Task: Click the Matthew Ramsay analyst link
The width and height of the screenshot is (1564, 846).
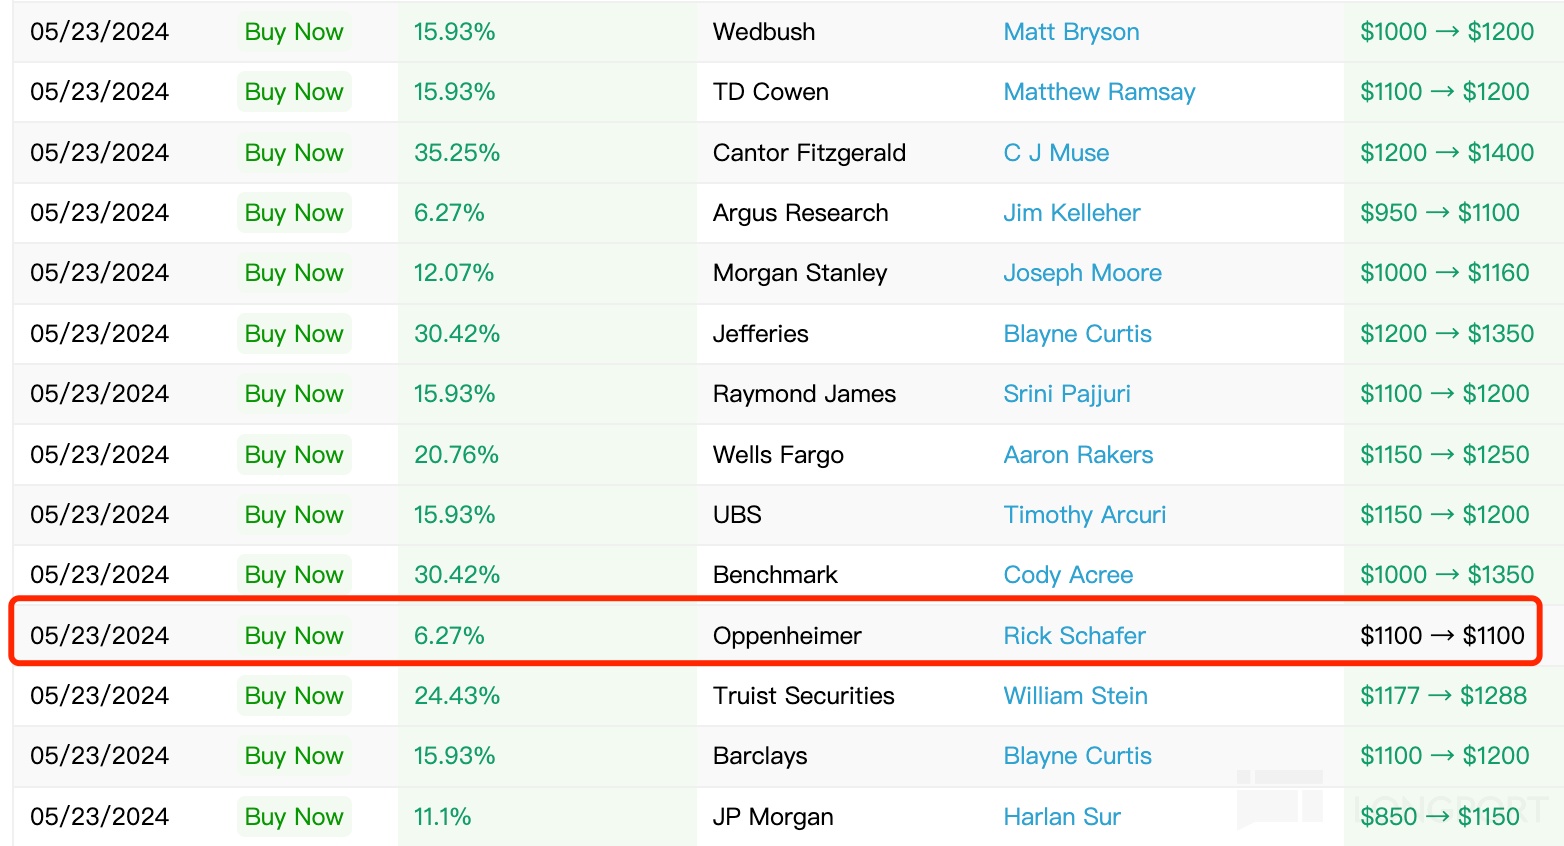Action: pos(1099,92)
